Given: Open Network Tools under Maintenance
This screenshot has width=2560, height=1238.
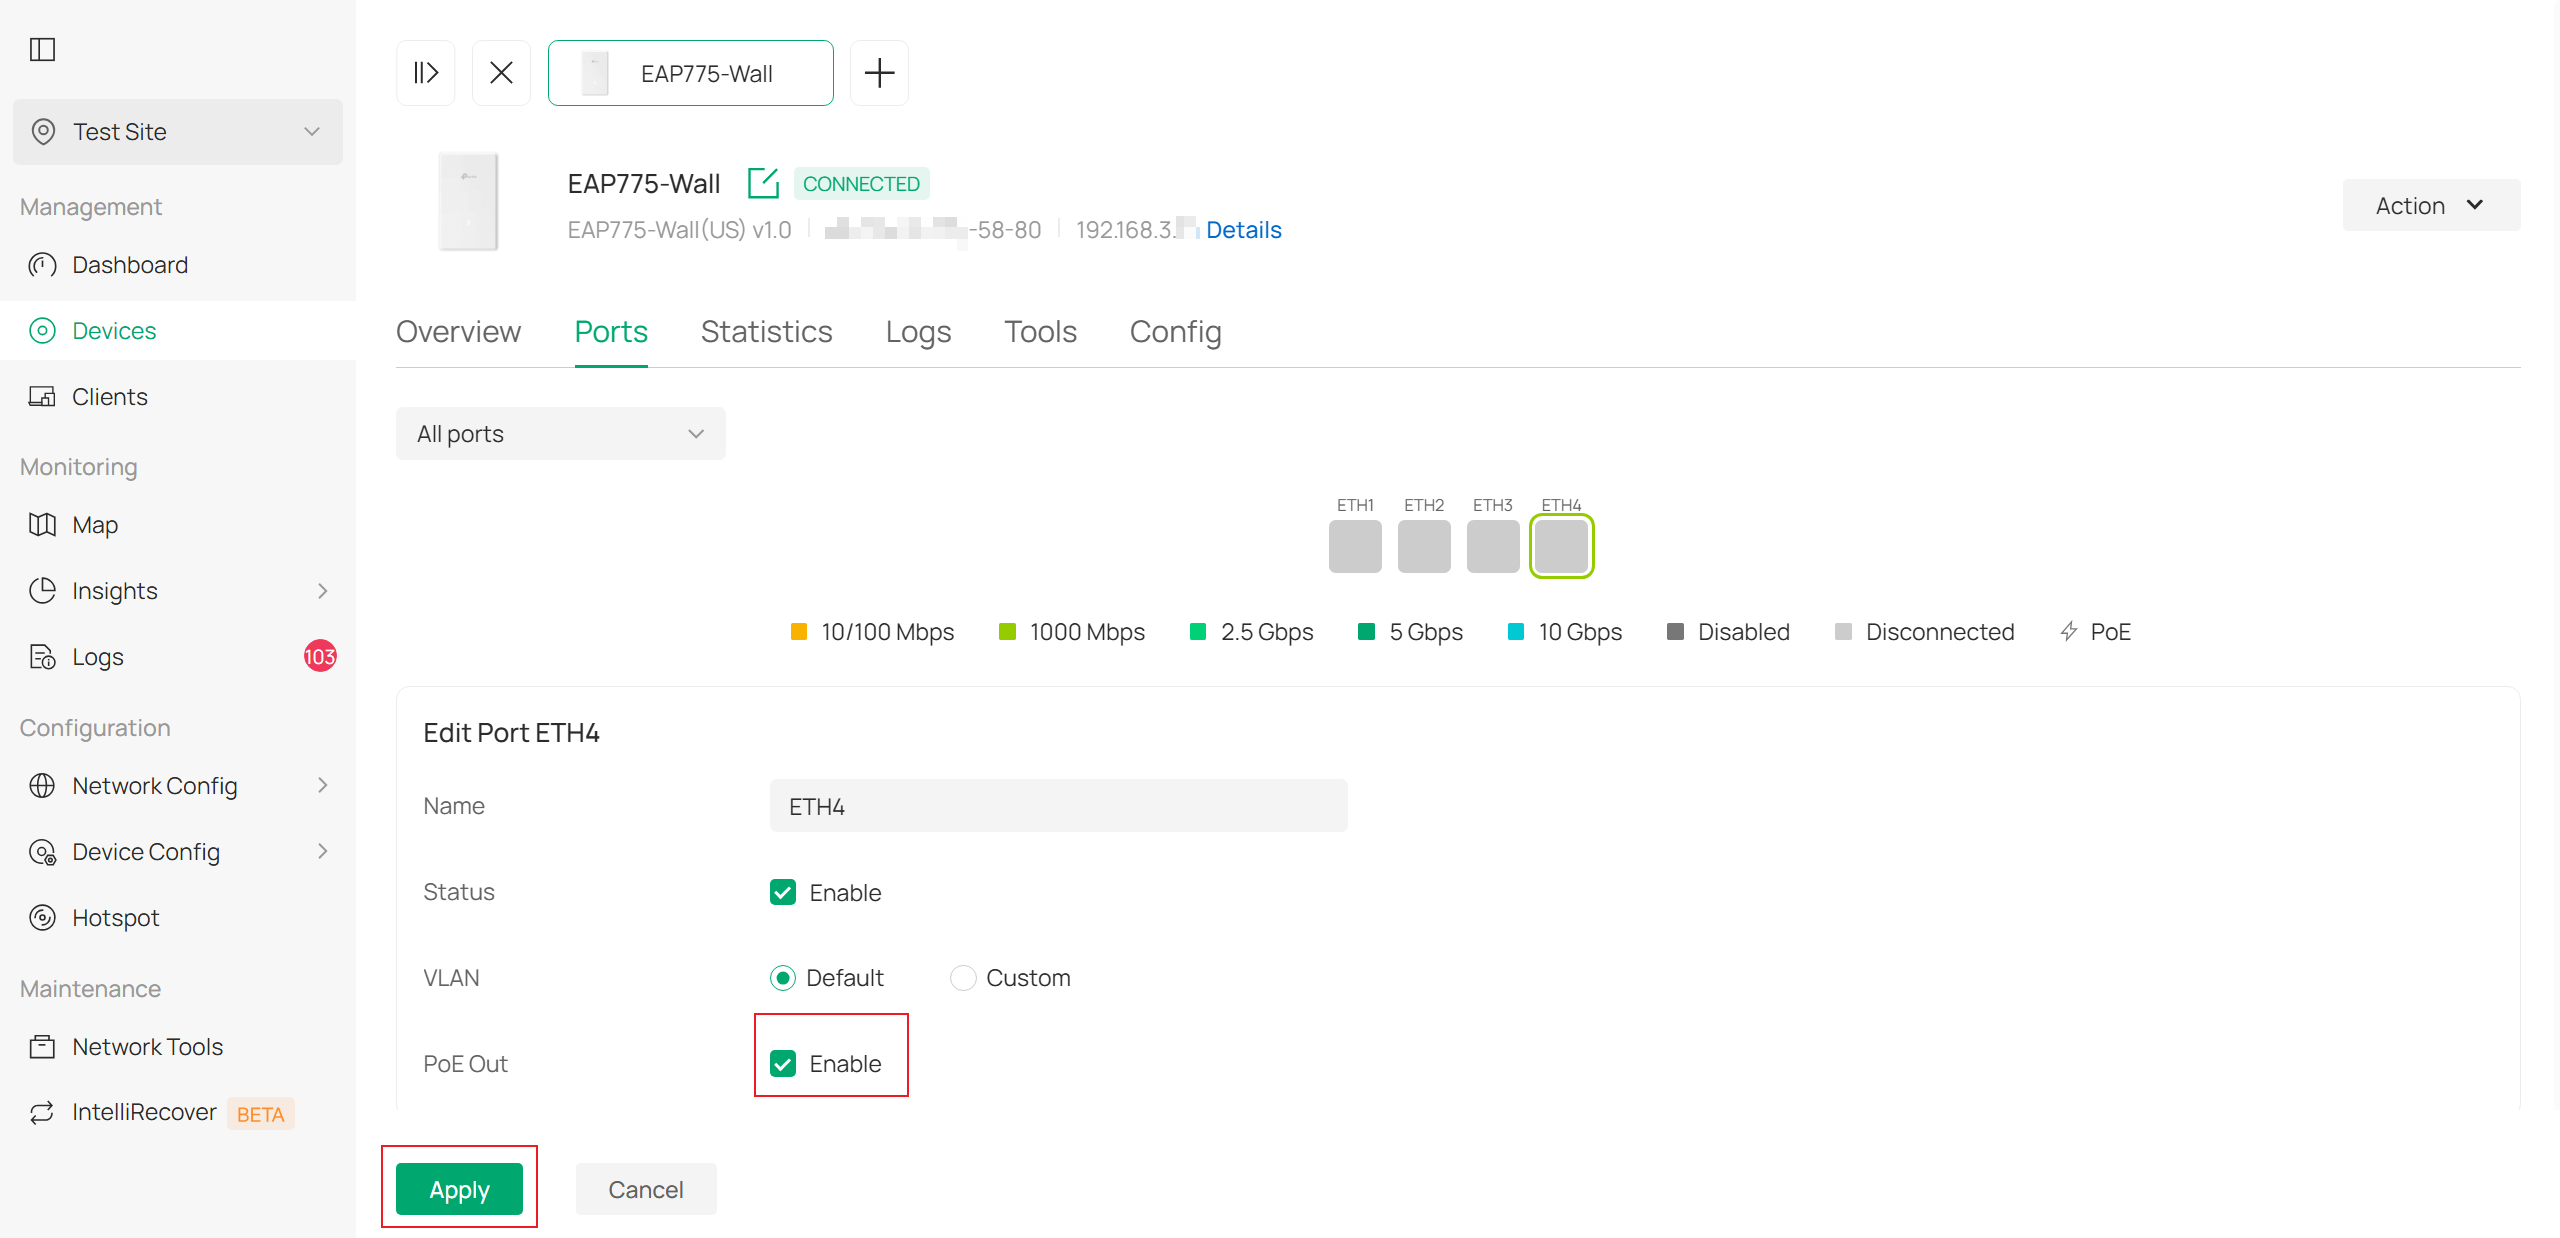Looking at the screenshot, I should coord(147,1046).
